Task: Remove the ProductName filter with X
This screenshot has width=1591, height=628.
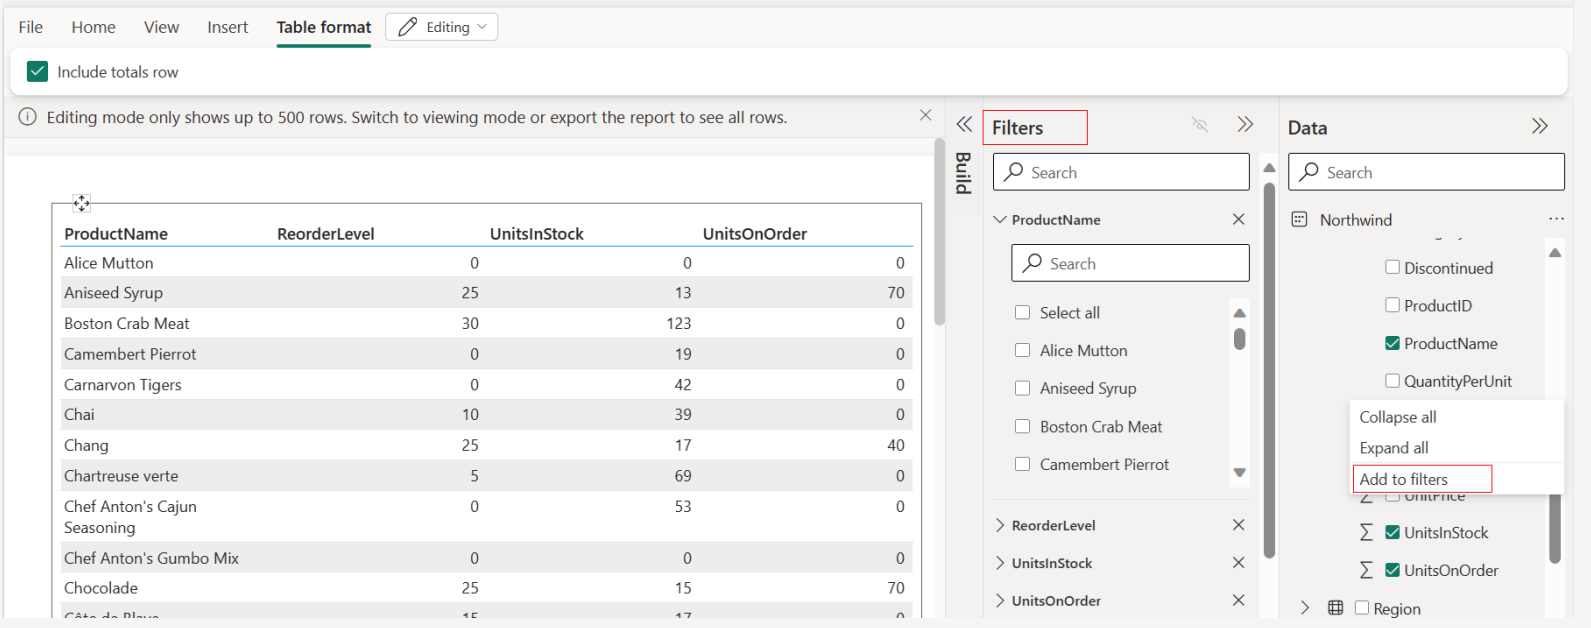Action: coord(1239,219)
